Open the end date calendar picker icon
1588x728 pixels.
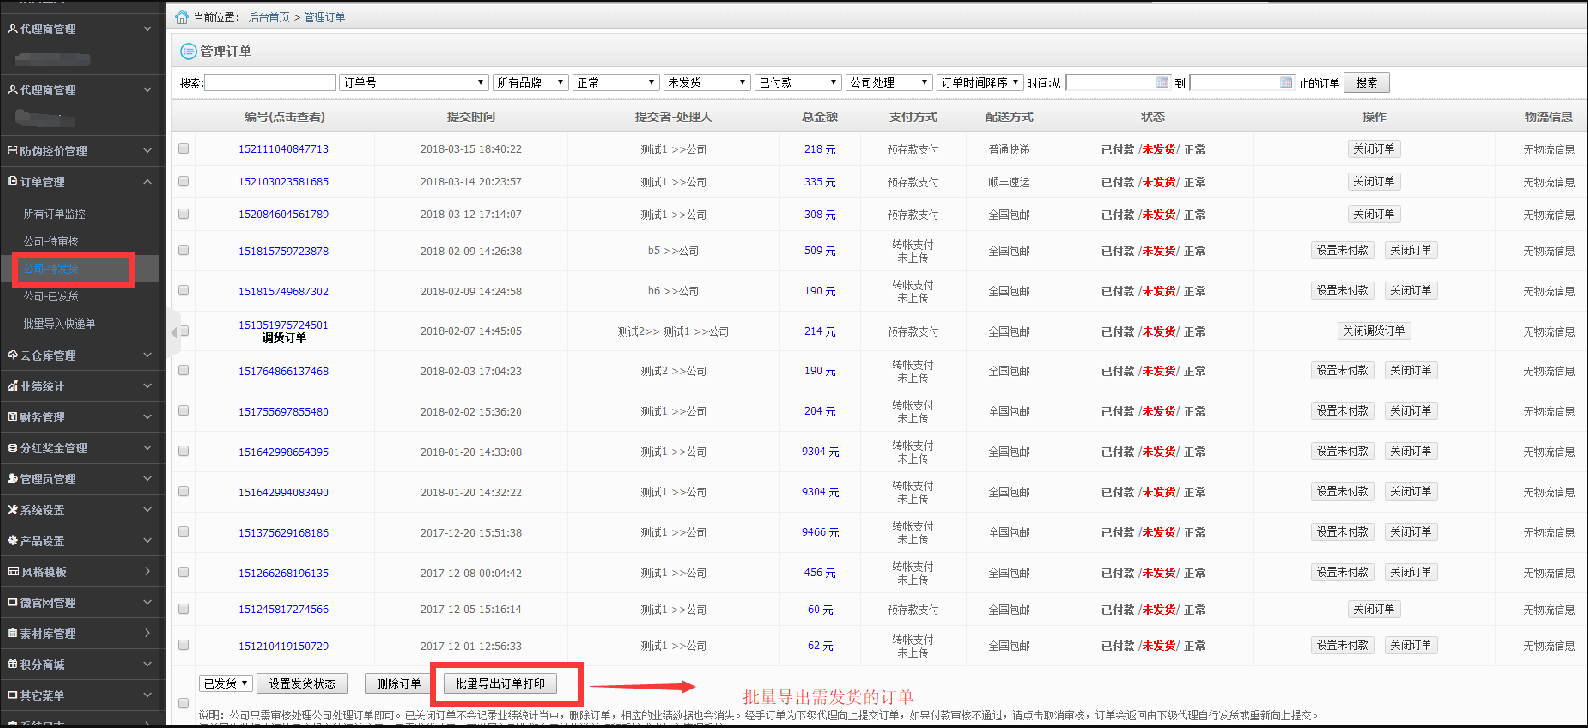[x=1286, y=83]
